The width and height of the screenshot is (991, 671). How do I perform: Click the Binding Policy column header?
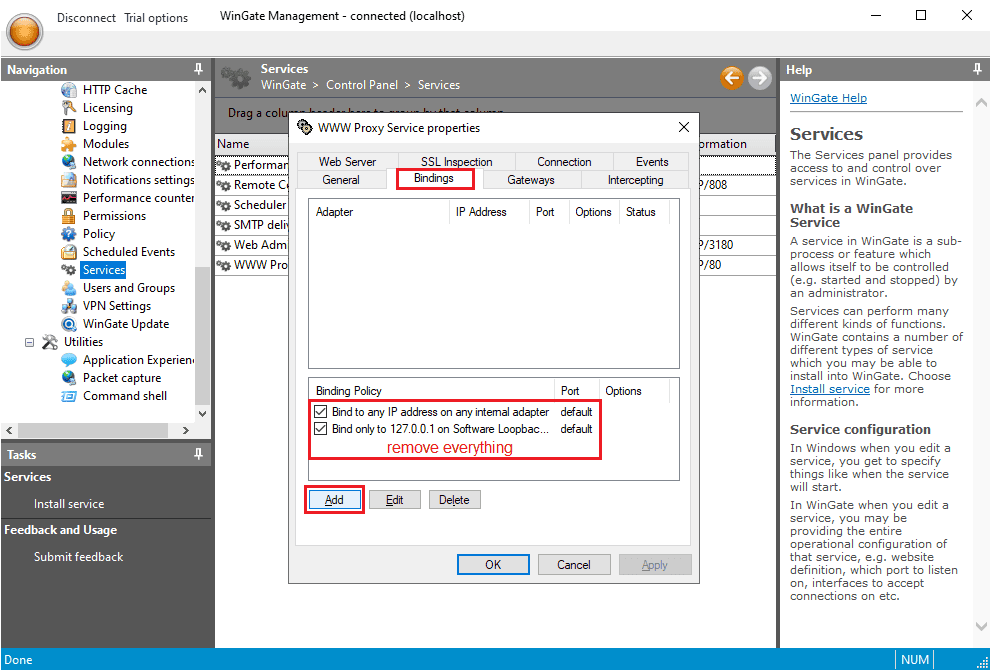click(432, 391)
